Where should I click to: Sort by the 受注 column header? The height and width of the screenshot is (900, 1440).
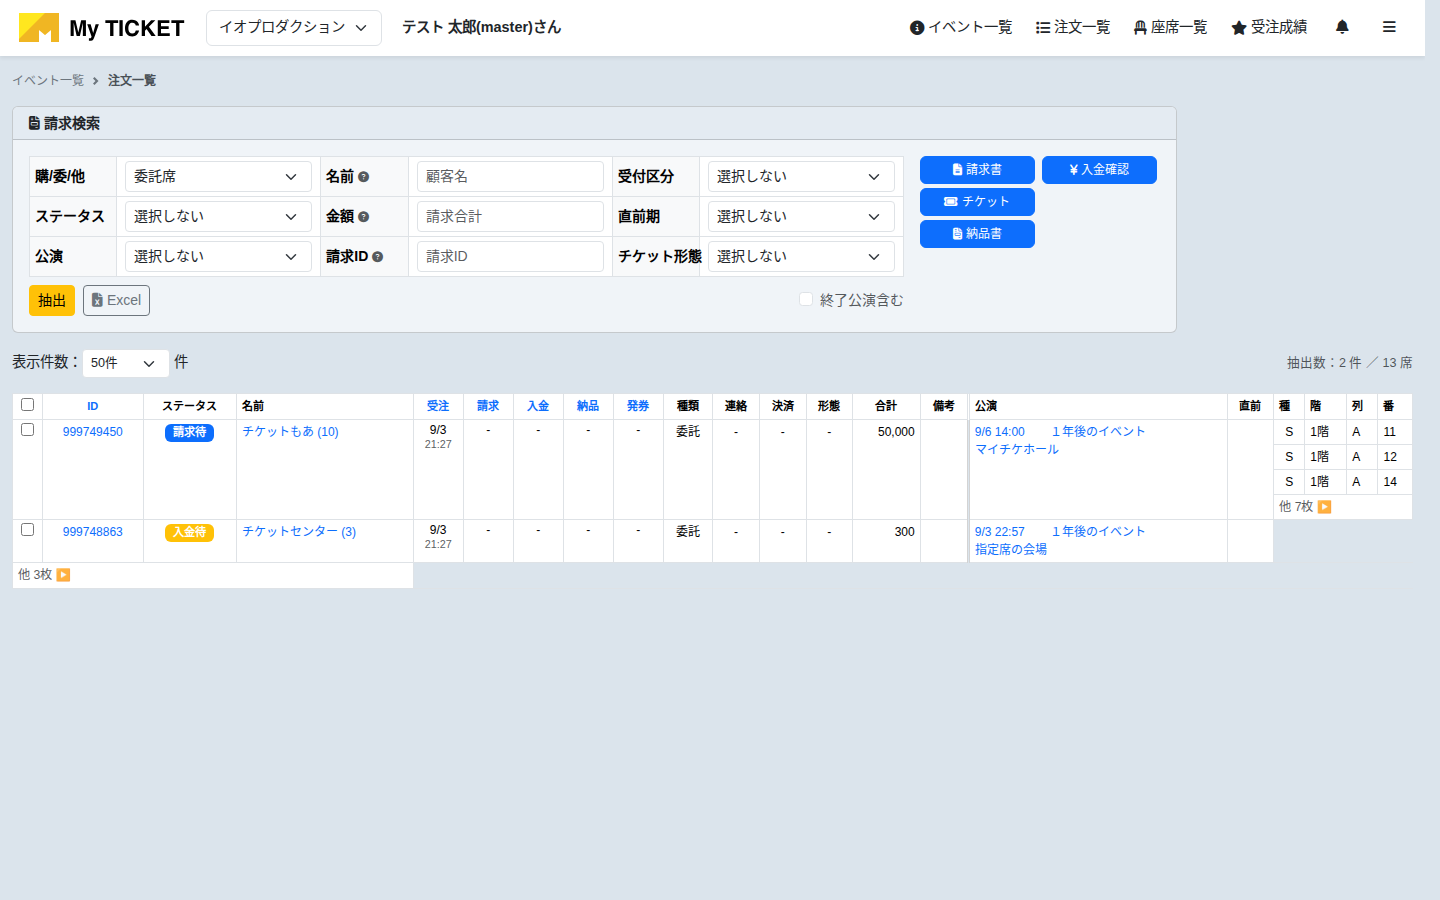(x=438, y=406)
